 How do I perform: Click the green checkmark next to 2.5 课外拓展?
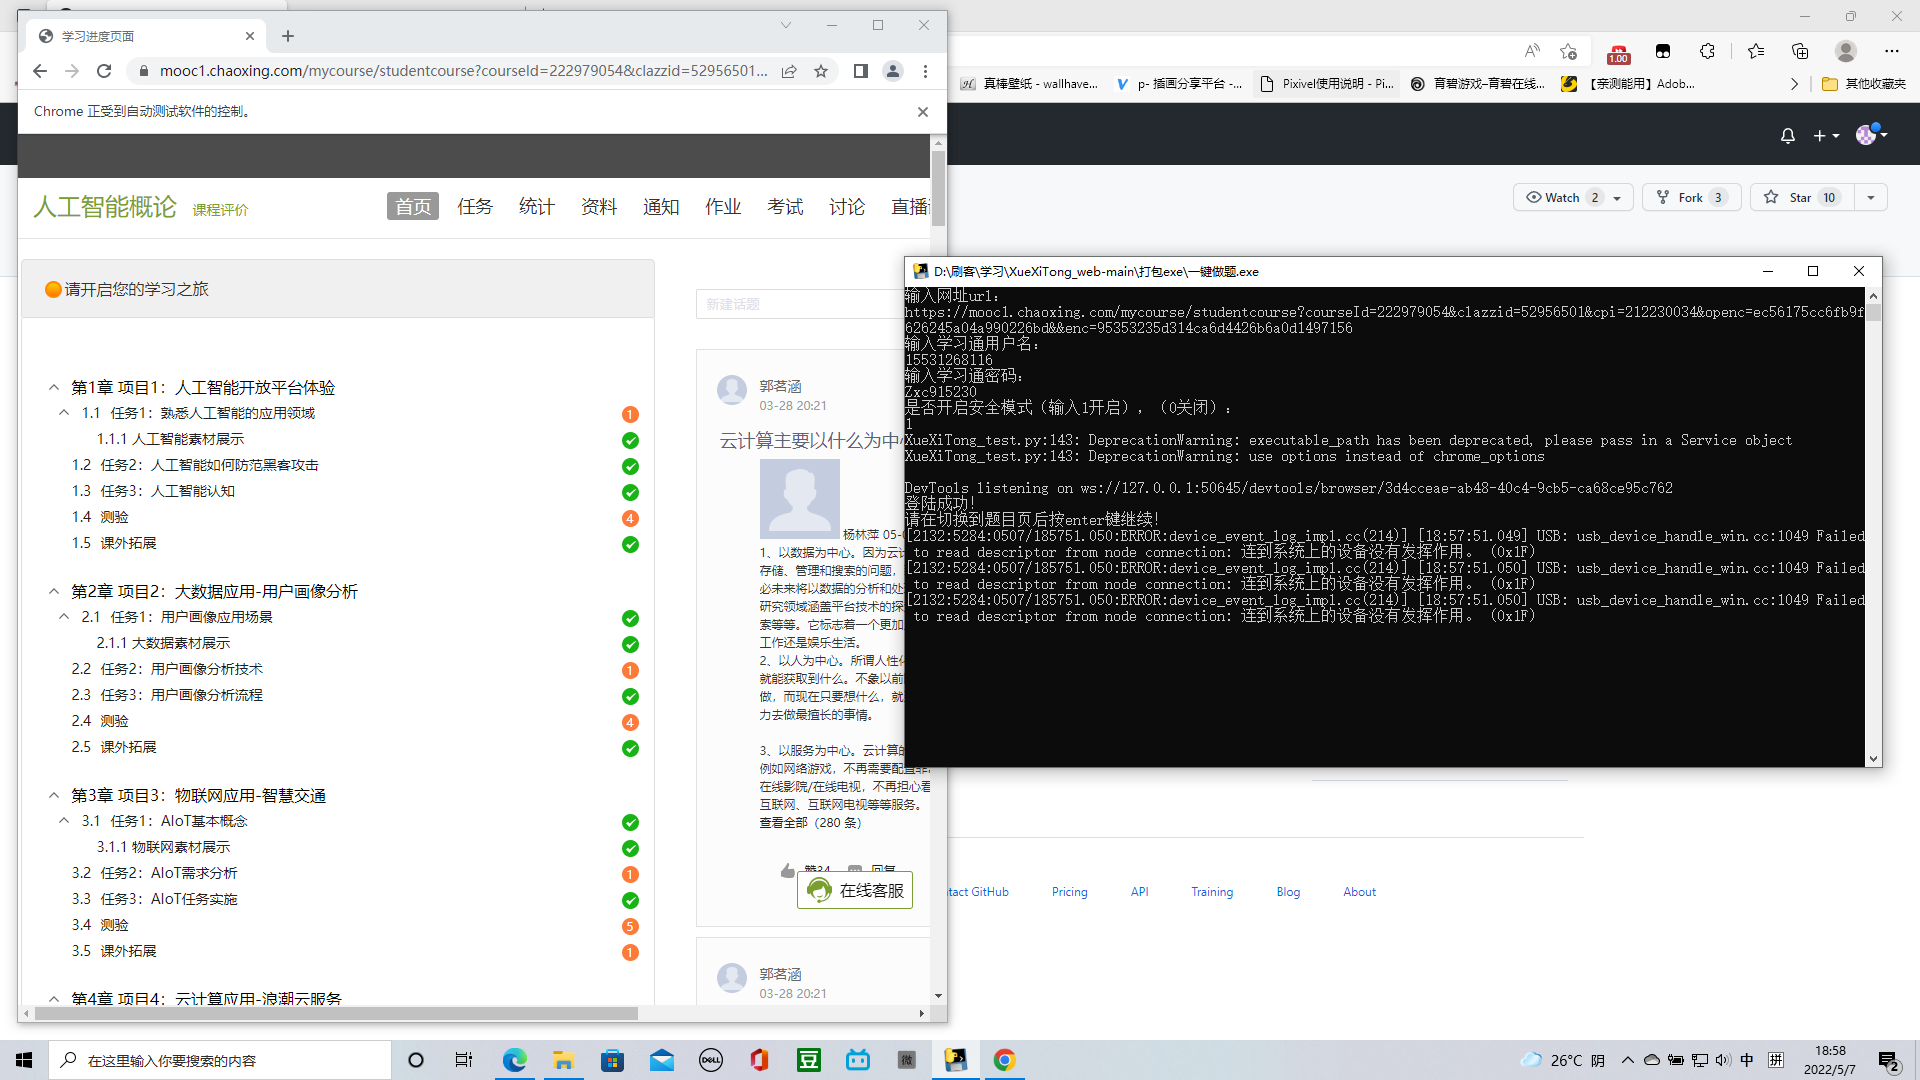click(x=630, y=748)
